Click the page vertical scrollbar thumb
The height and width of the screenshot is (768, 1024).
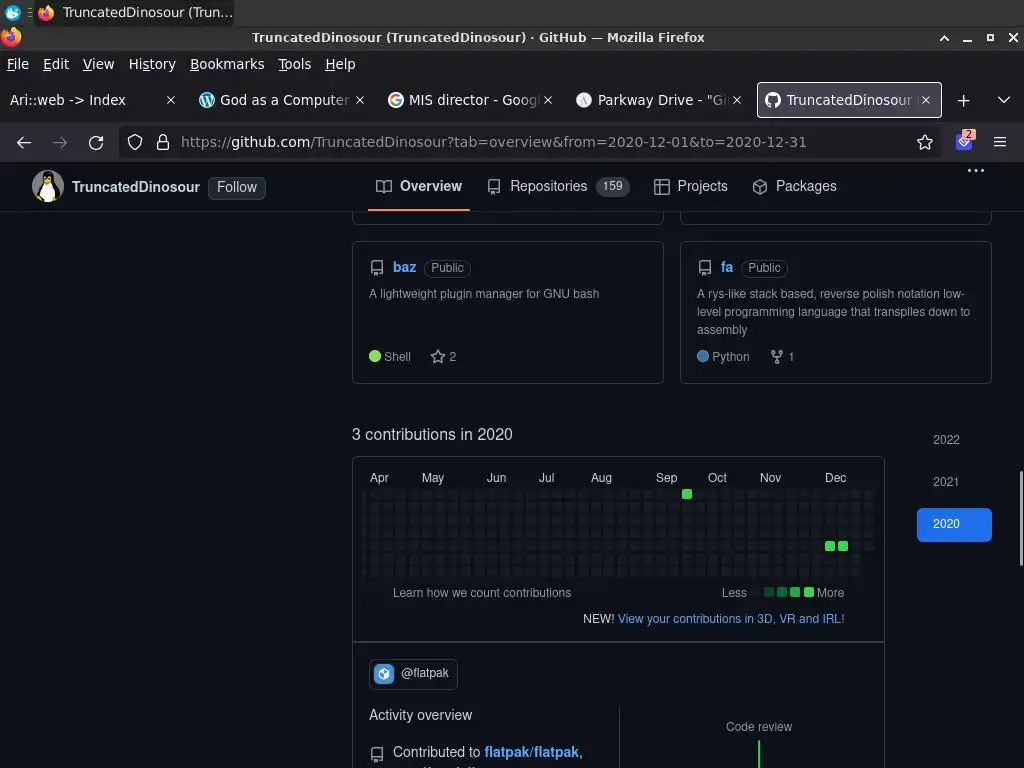1021,519
